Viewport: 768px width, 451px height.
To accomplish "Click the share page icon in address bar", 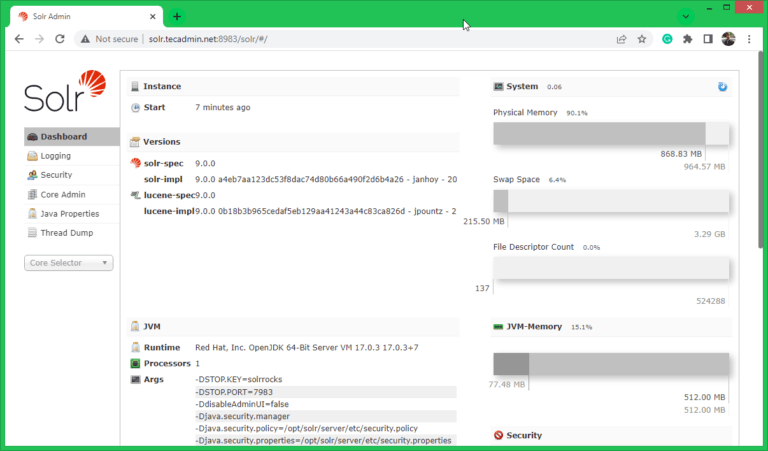I will click(x=621, y=39).
